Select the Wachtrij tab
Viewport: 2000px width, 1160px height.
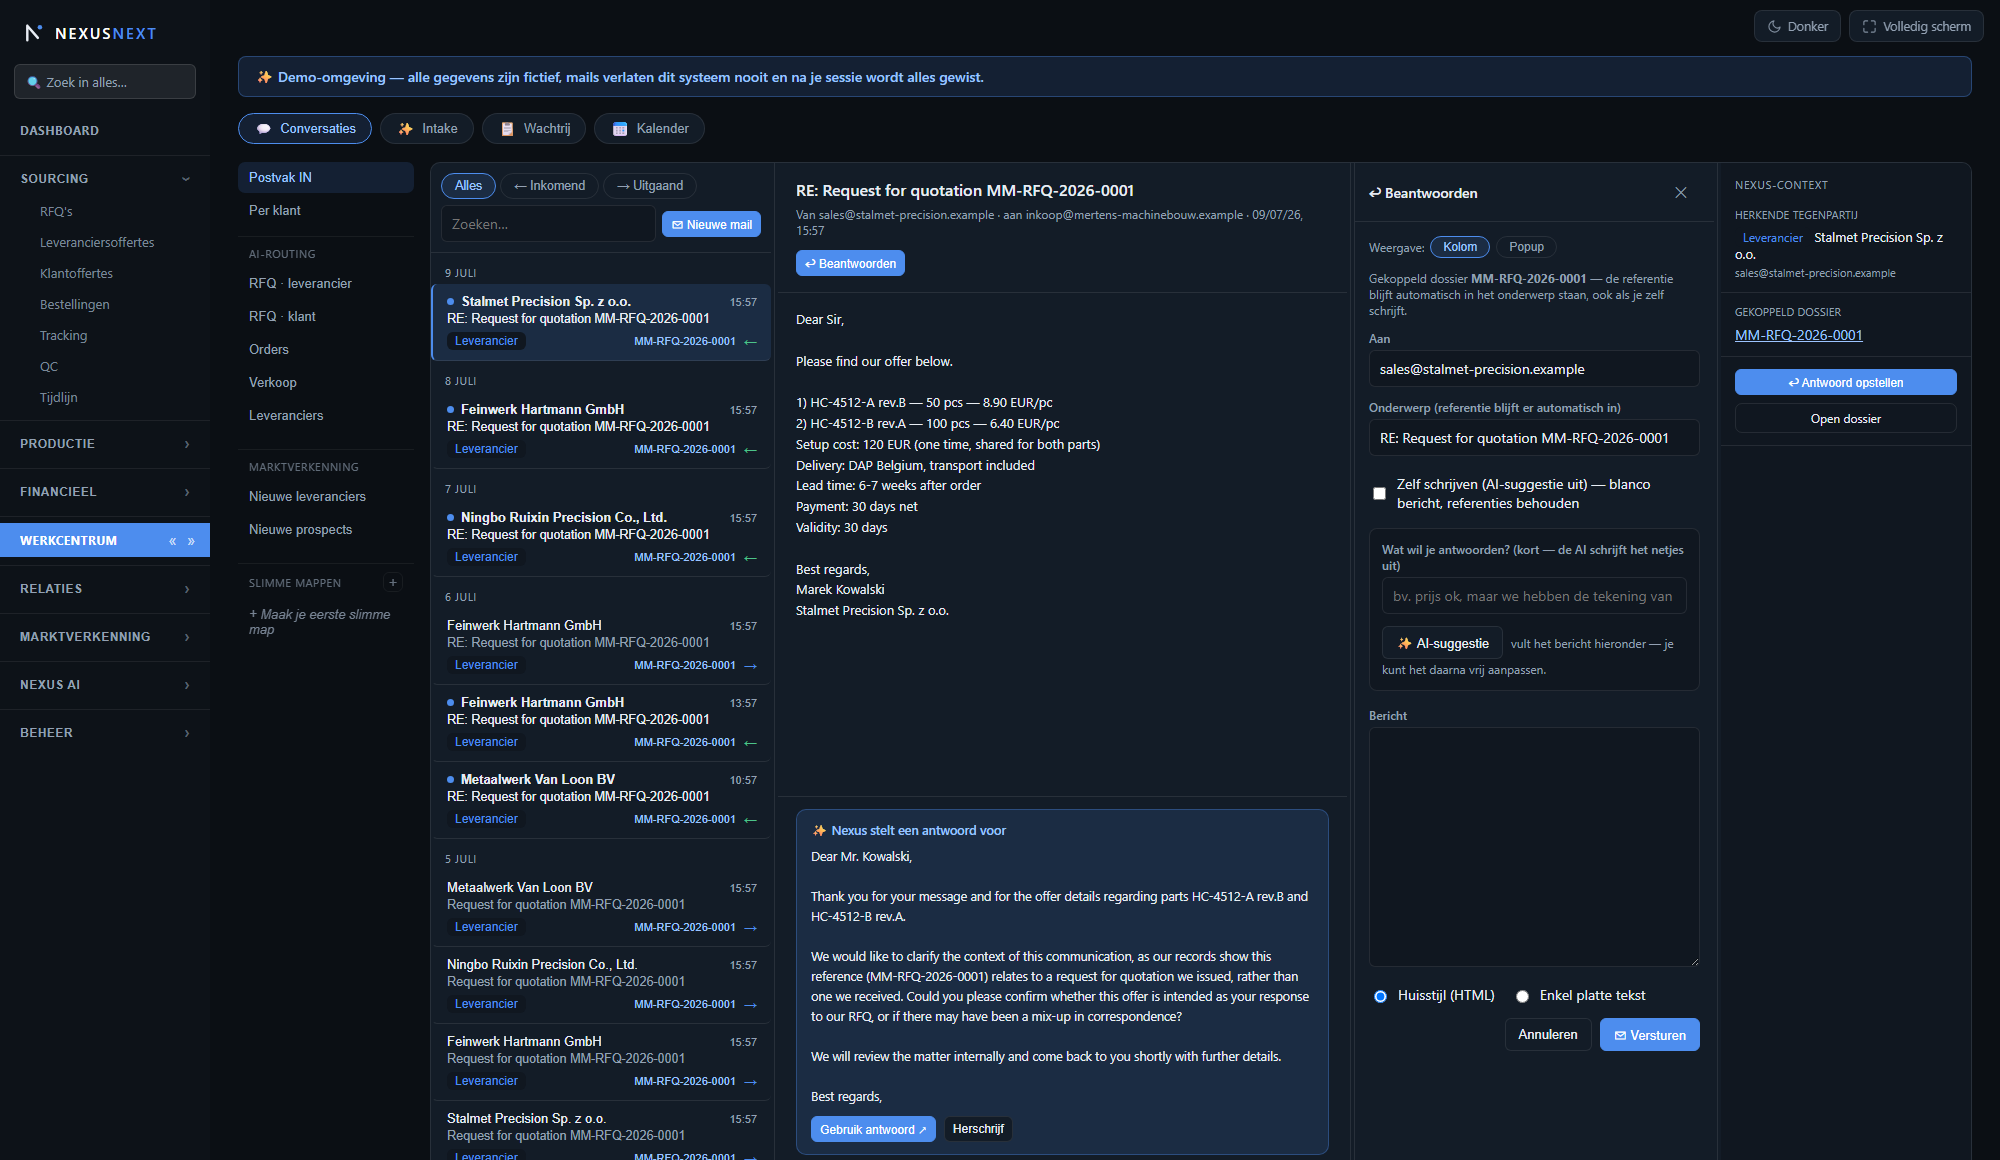(x=534, y=129)
